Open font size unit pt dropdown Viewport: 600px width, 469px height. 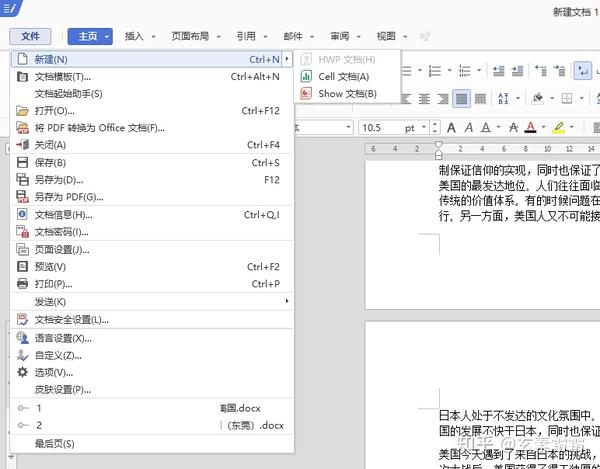pos(424,127)
